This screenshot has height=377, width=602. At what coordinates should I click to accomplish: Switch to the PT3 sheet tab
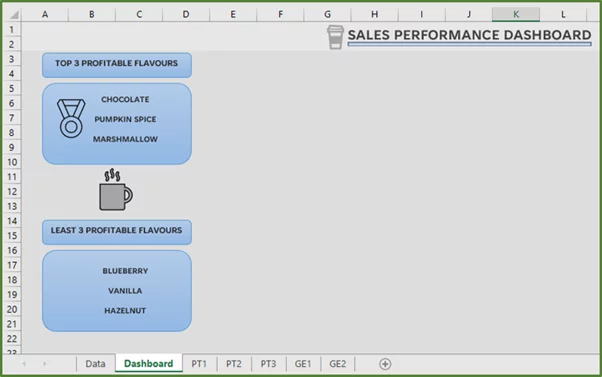pos(268,364)
